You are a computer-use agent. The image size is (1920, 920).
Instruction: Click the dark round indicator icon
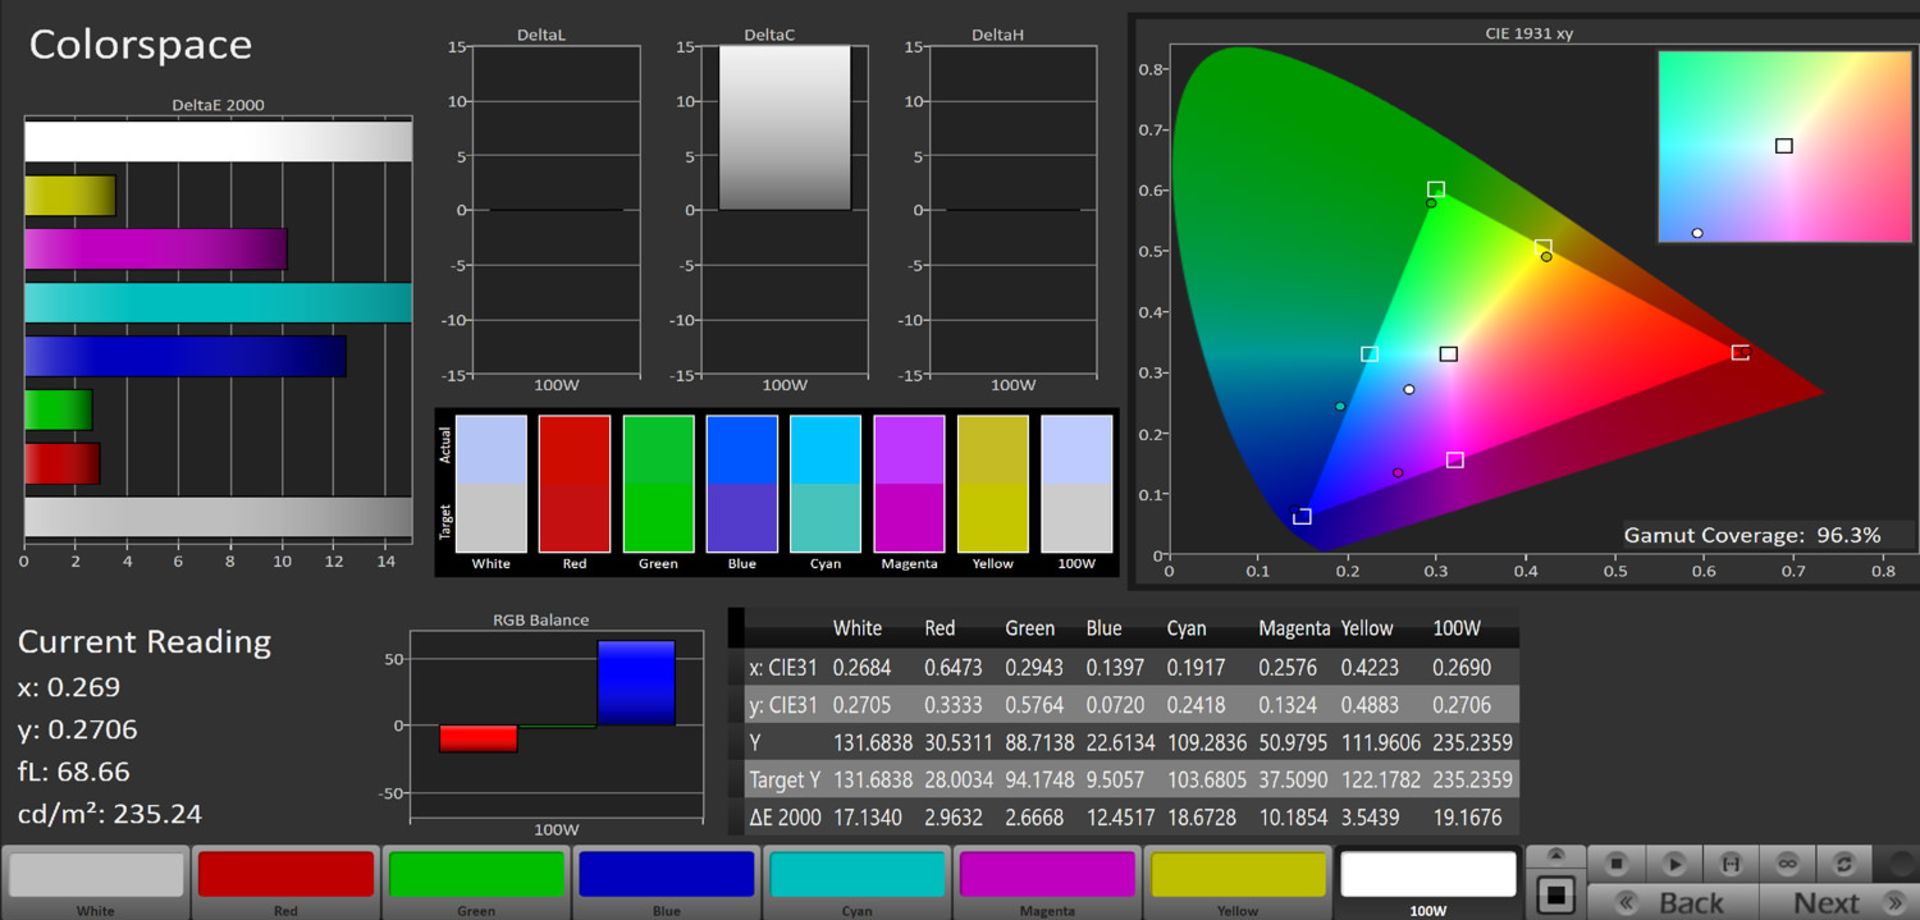[1900, 863]
